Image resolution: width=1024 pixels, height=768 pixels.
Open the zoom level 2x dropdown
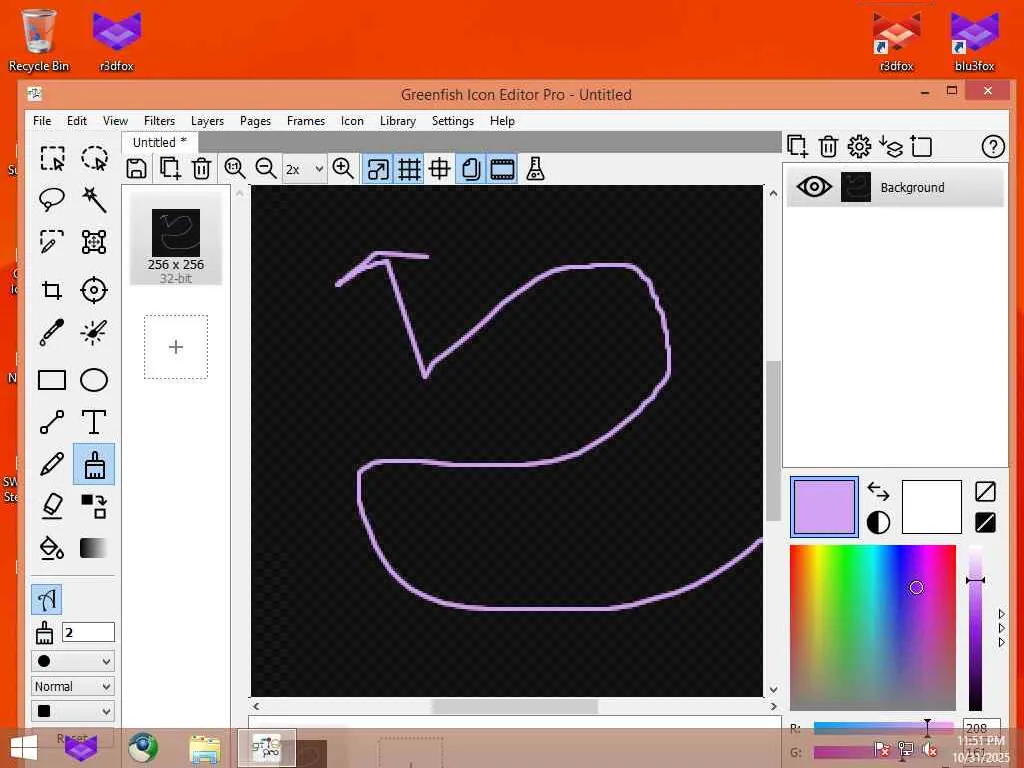click(x=304, y=169)
